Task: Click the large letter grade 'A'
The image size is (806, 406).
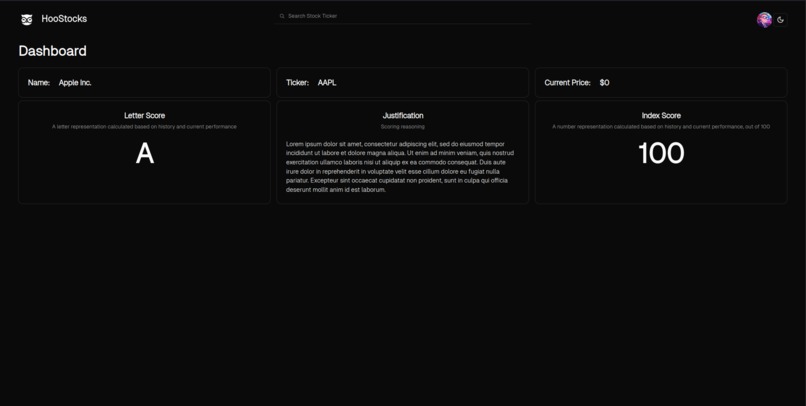Action: pos(145,154)
